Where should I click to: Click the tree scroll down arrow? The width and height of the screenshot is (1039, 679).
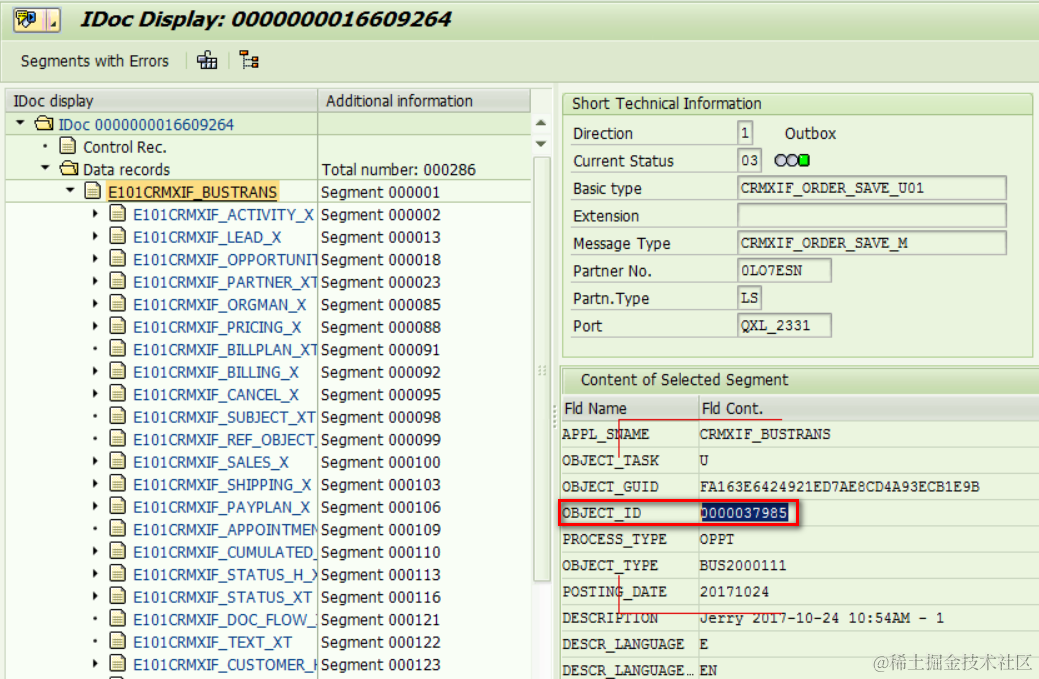click(541, 144)
